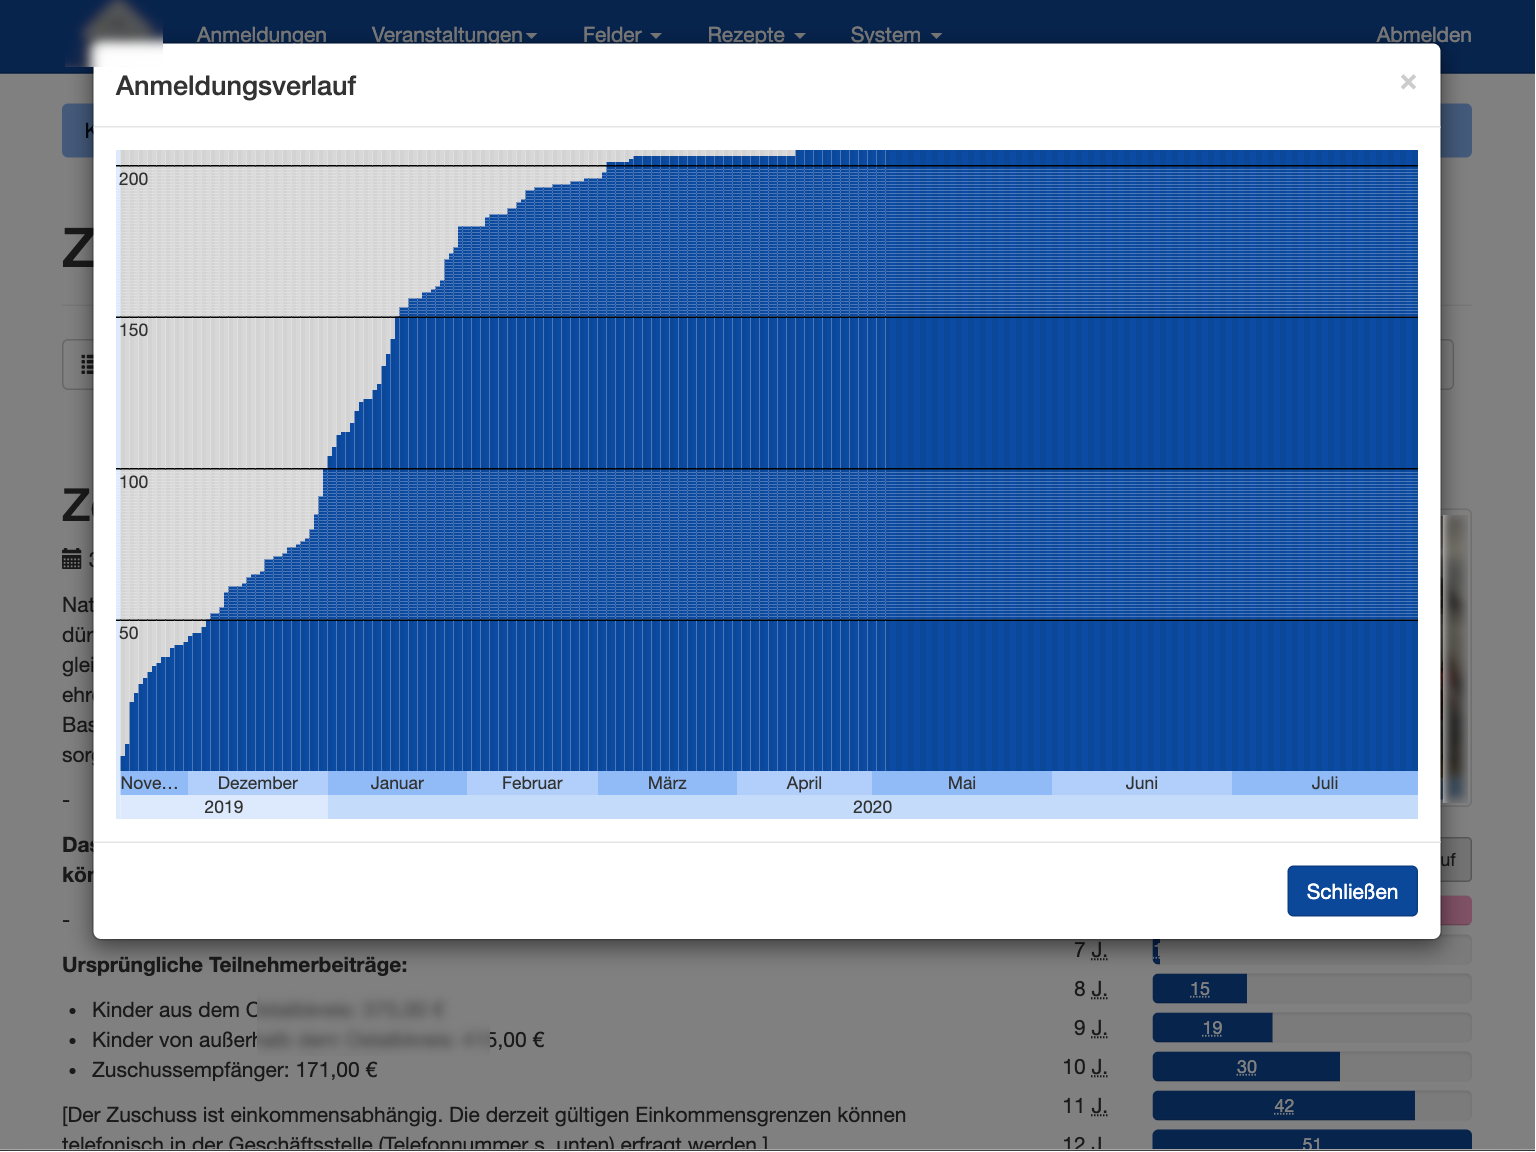The width and height of the screenshot is (1536, 1152).
Task: Click the Abmelden link
Action: click(1424, 35)
